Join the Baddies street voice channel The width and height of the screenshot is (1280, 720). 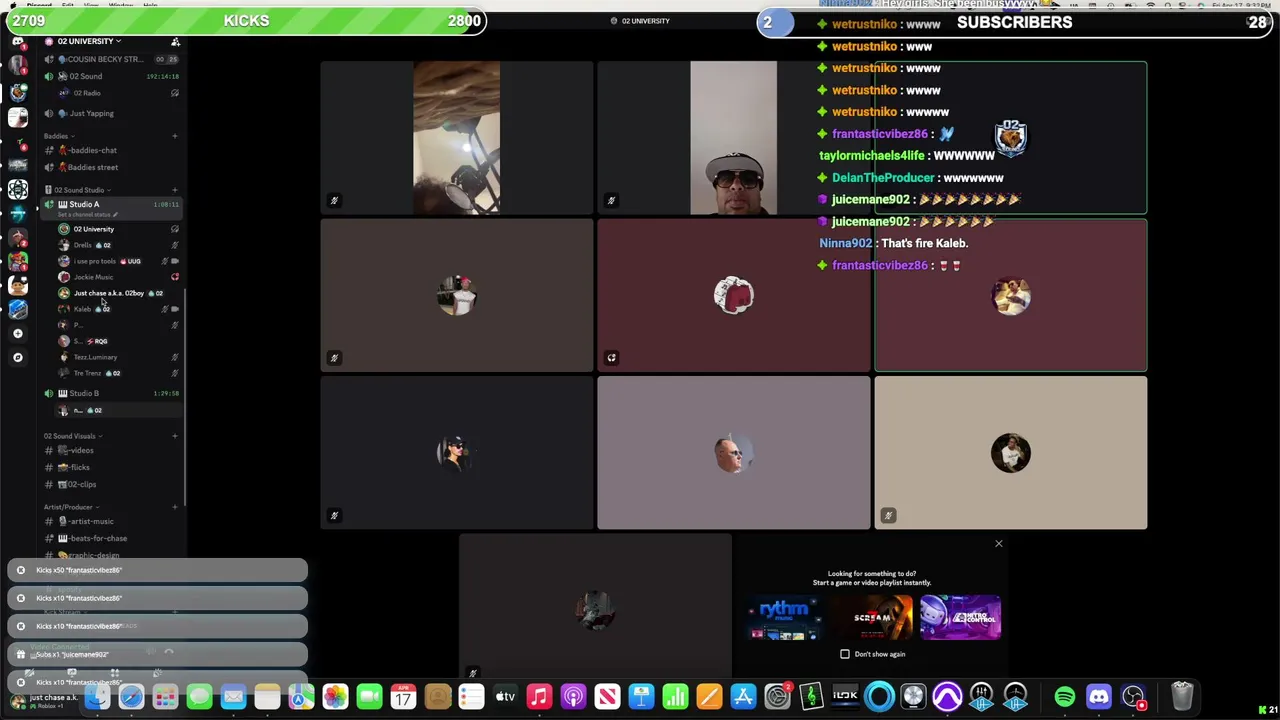pyautogui.click(x=111, y=167)
